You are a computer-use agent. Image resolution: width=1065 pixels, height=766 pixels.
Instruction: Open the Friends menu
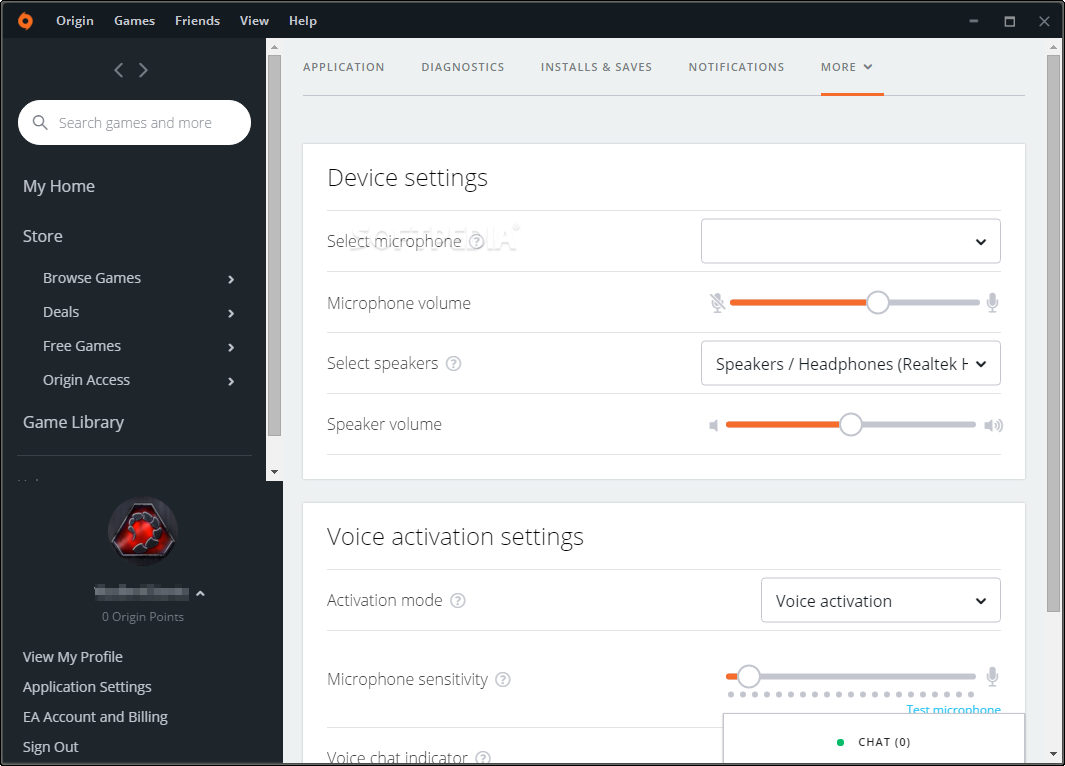click(198, 21)
